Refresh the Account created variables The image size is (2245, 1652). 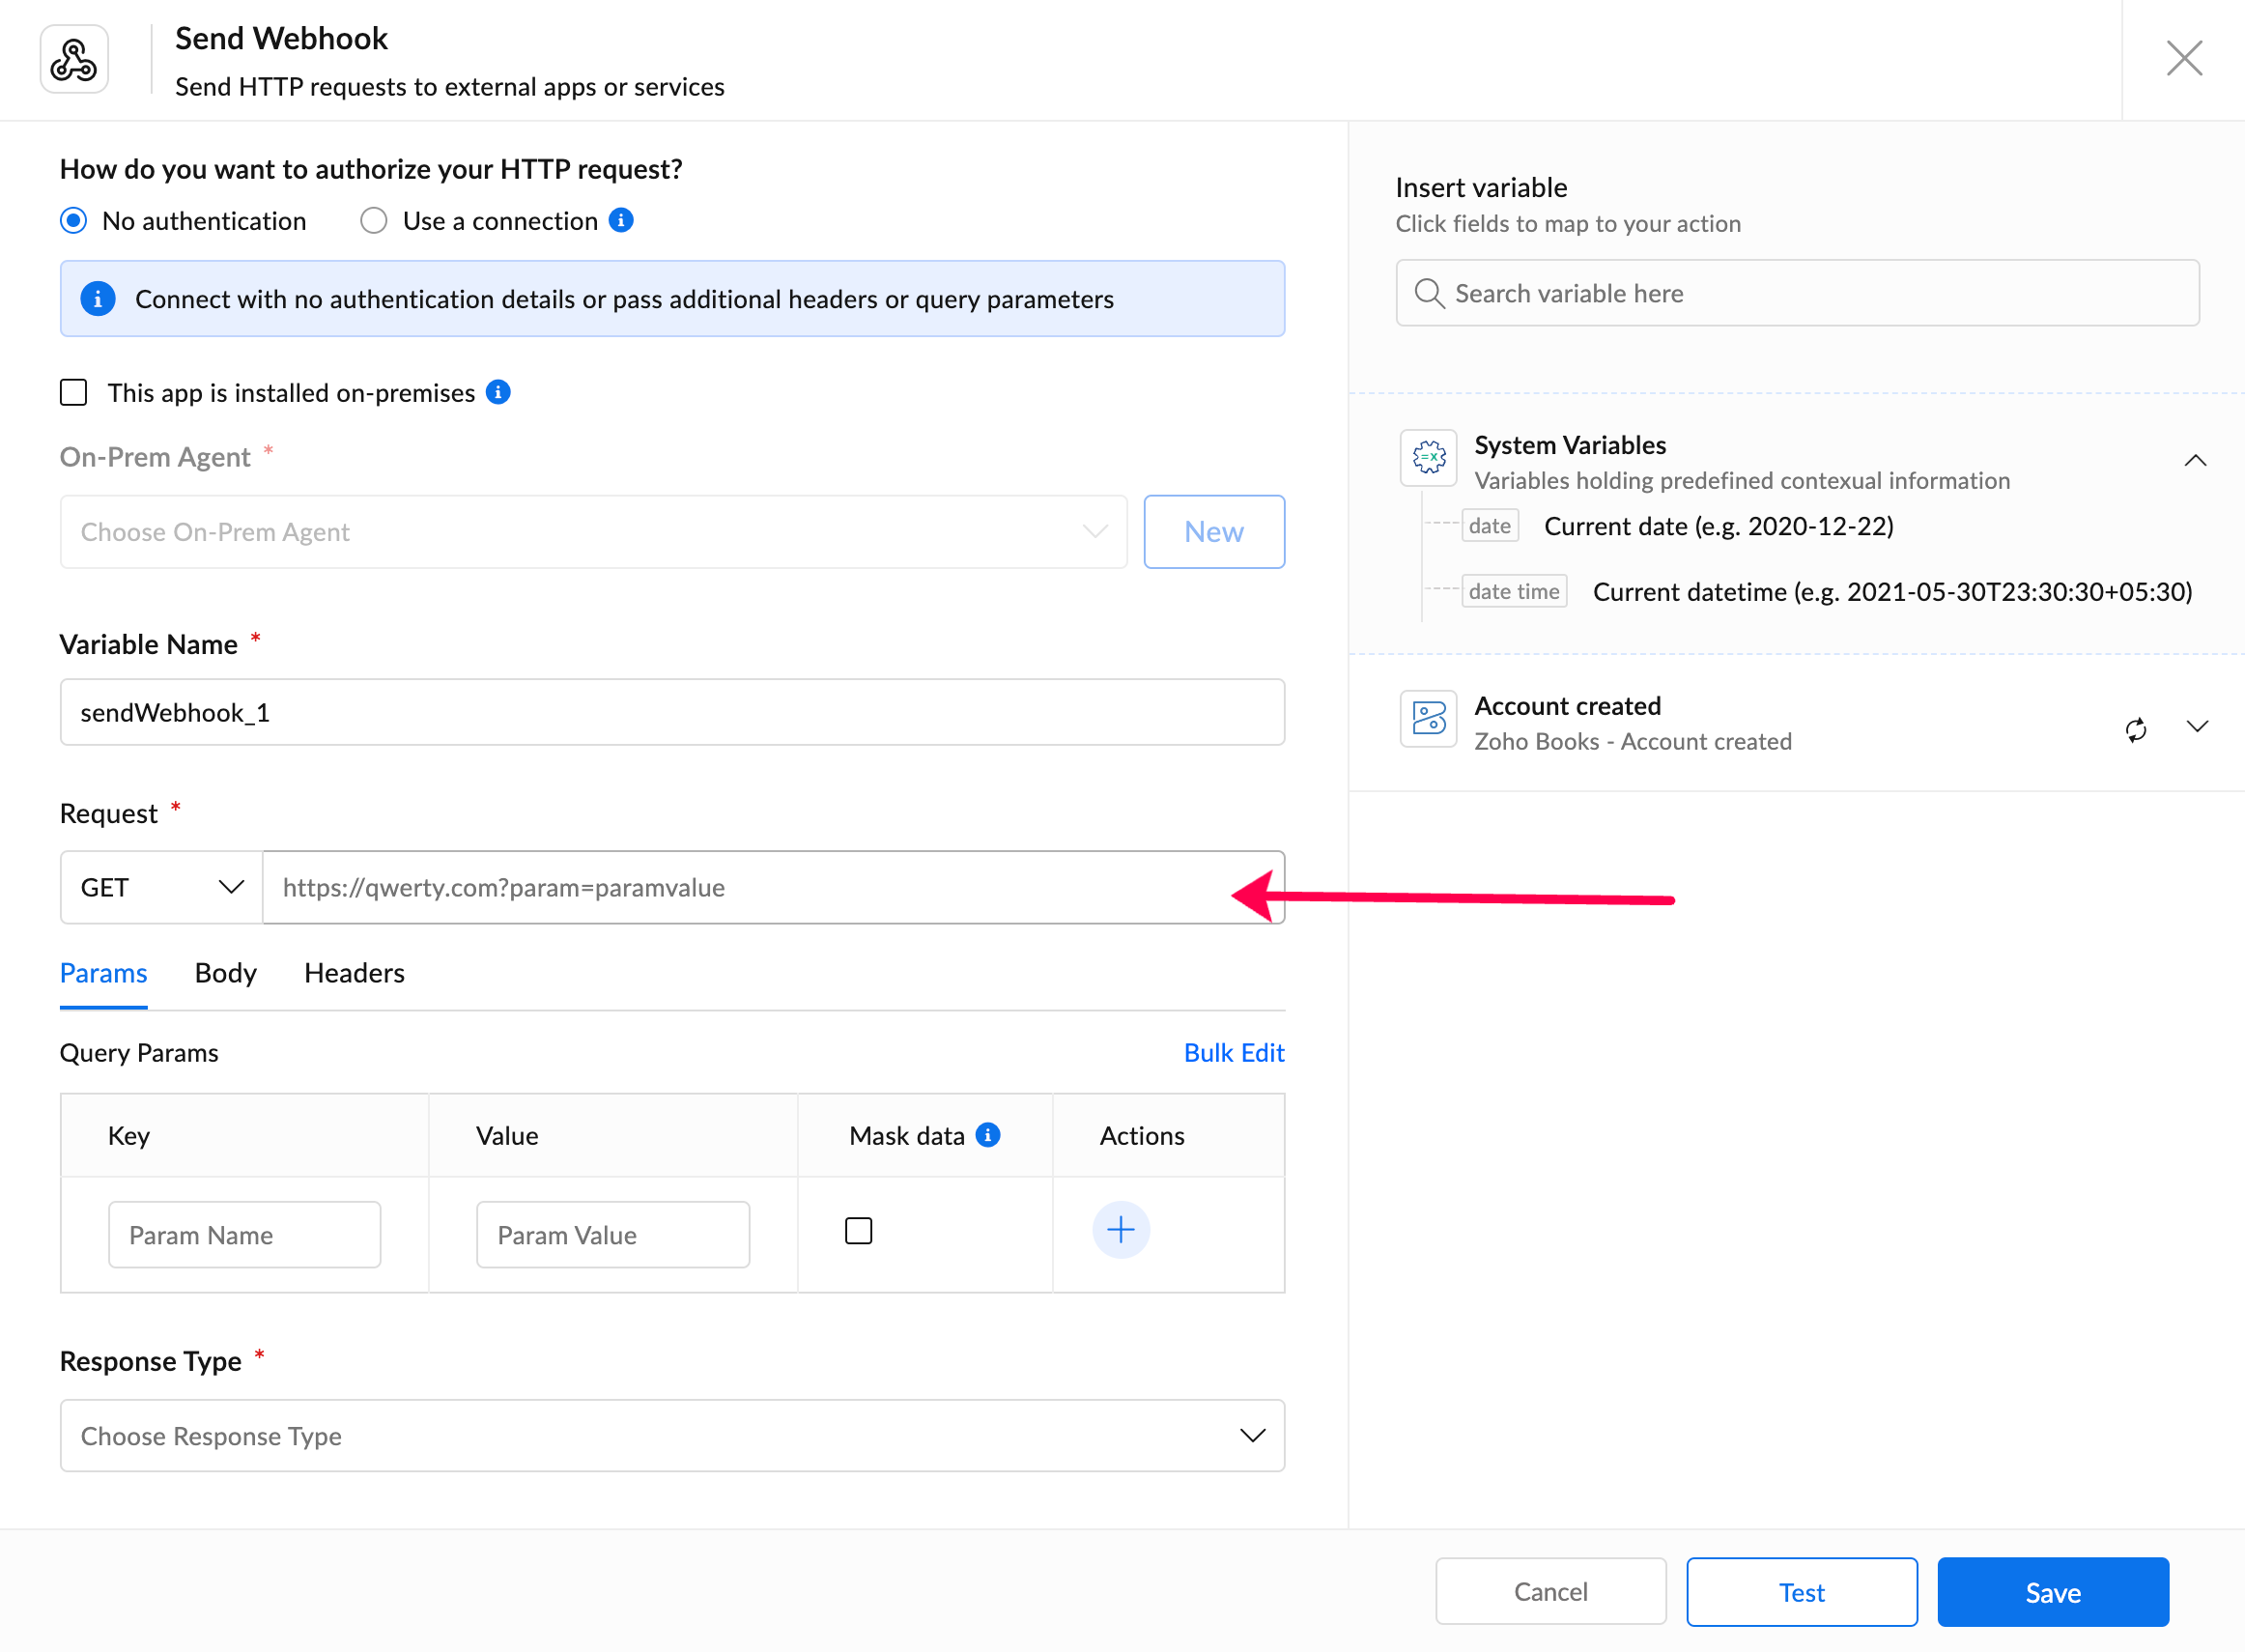pos(2135,729)
